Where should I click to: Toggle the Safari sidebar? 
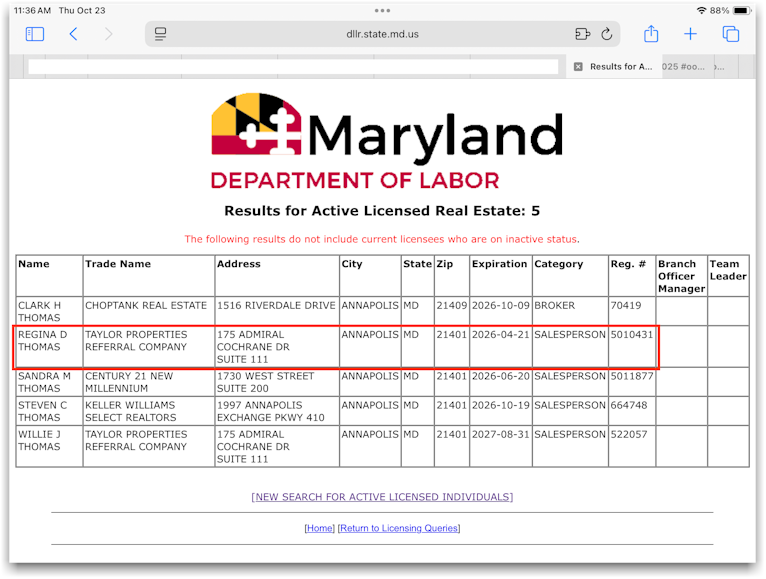pos(35,34)
